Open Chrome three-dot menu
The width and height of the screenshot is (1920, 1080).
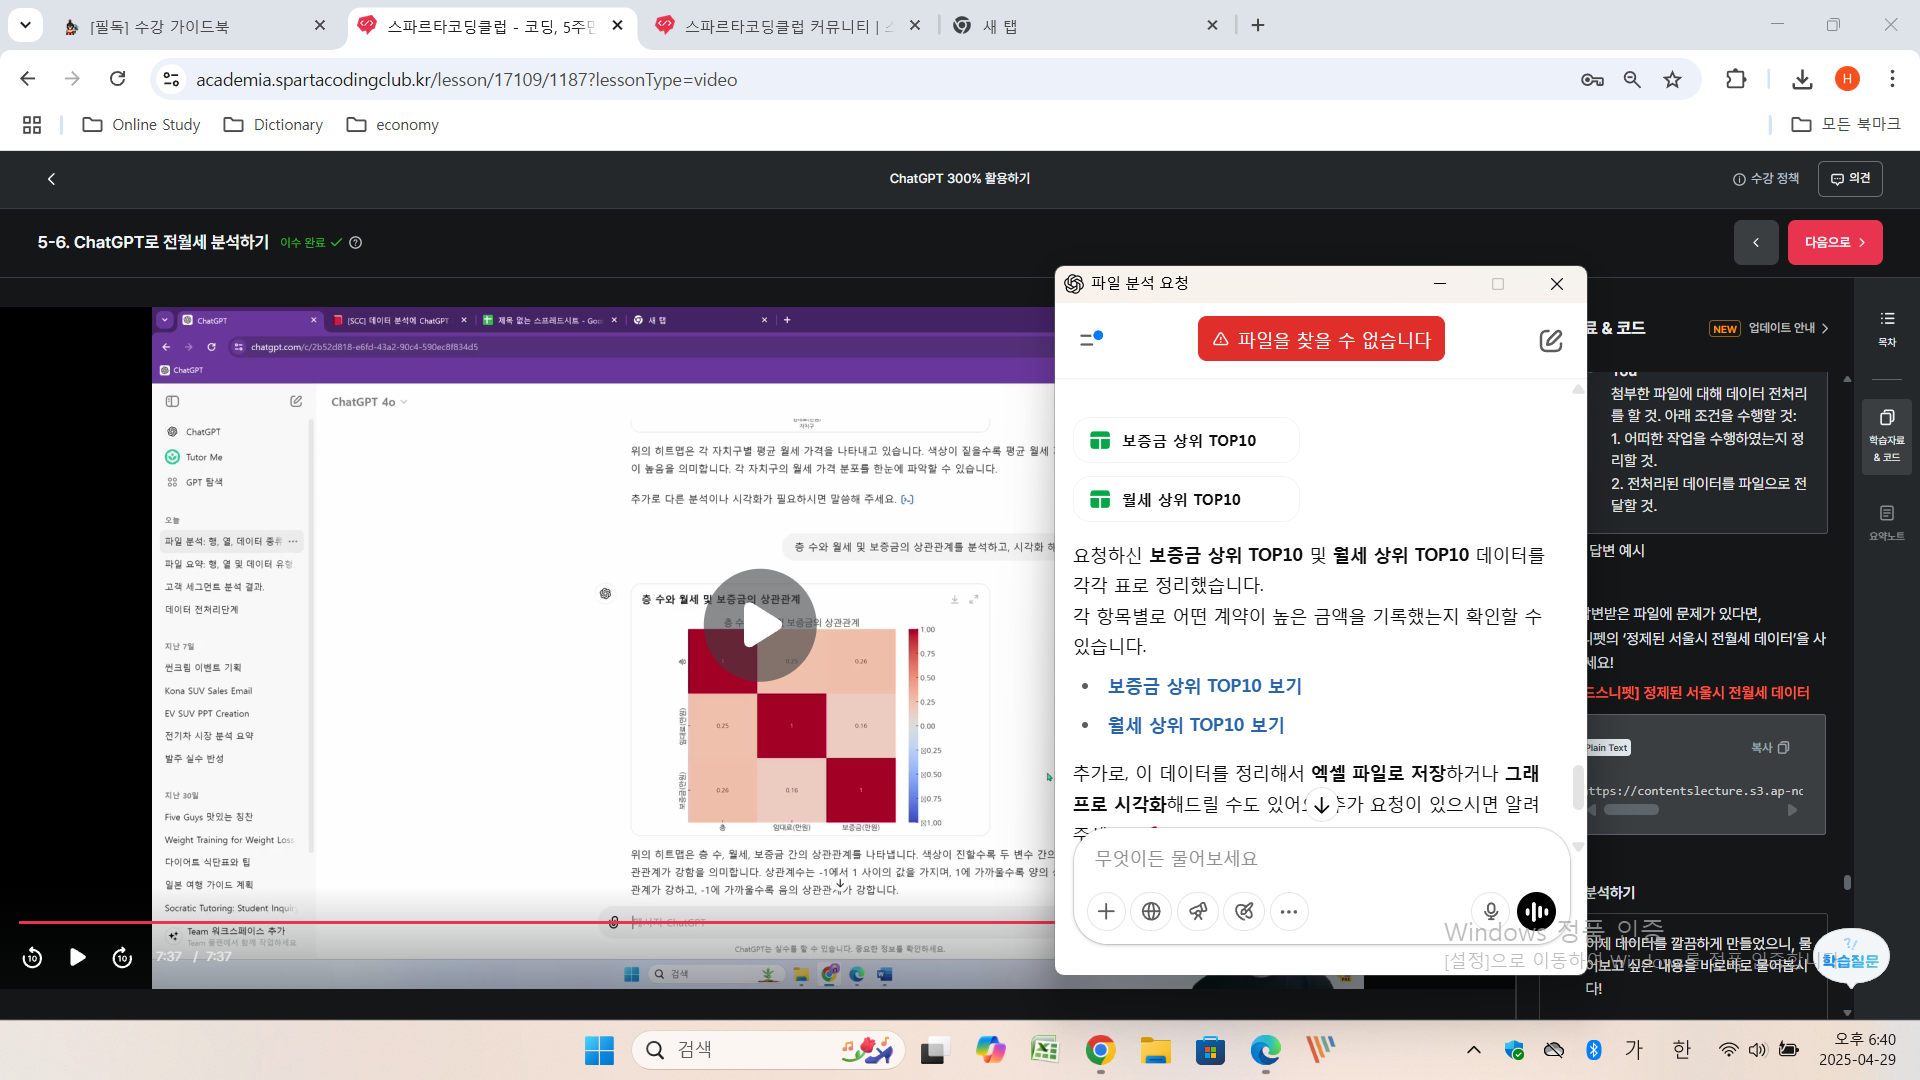[1892, 79]
